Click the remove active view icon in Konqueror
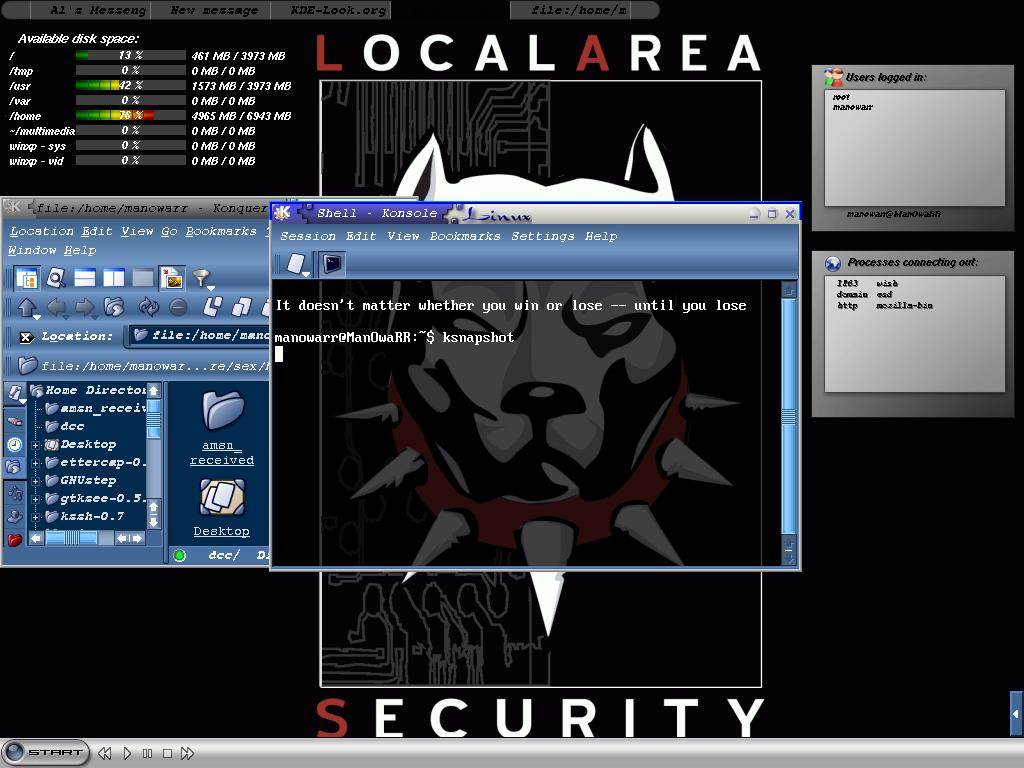Screen dimensions: 1024x768 click(142, 279)
